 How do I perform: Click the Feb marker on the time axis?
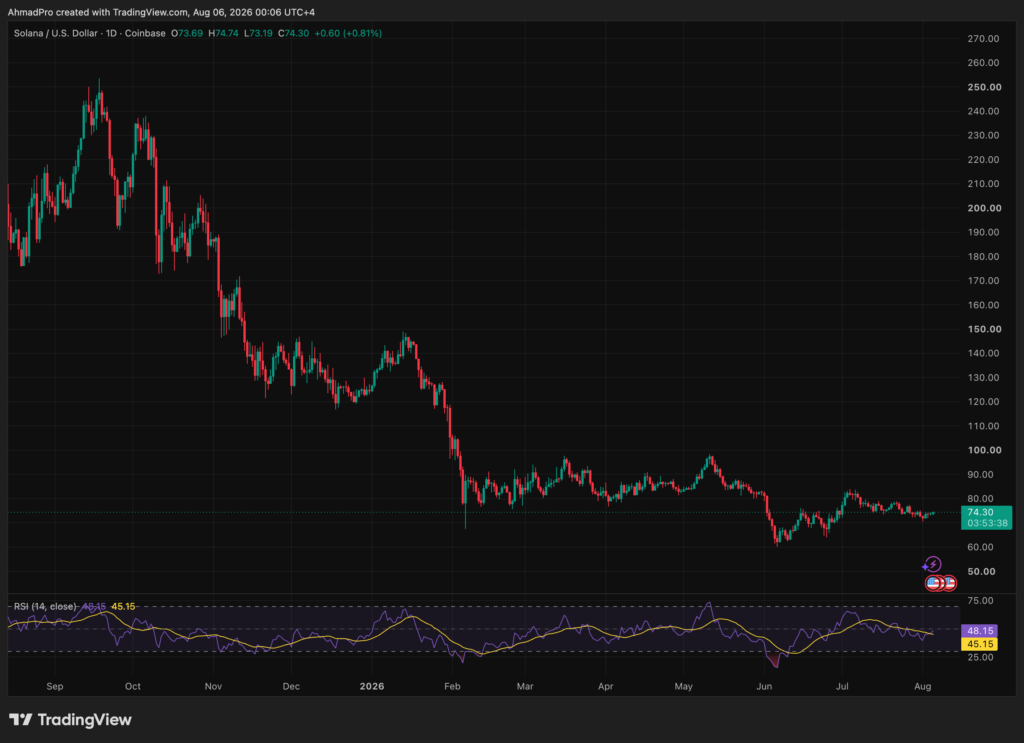pyautogui.click(x=452, y=686)
